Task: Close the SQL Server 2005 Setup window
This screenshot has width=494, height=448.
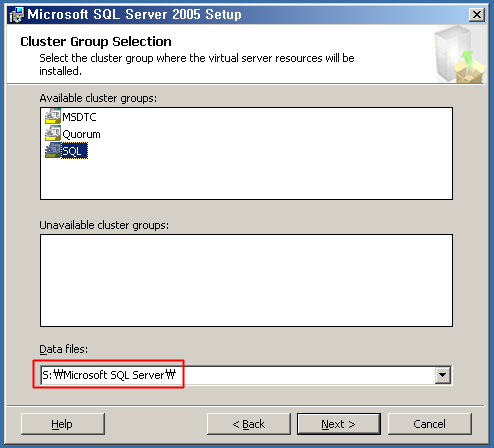Action: pyautogui.click(x=477, y=15)
